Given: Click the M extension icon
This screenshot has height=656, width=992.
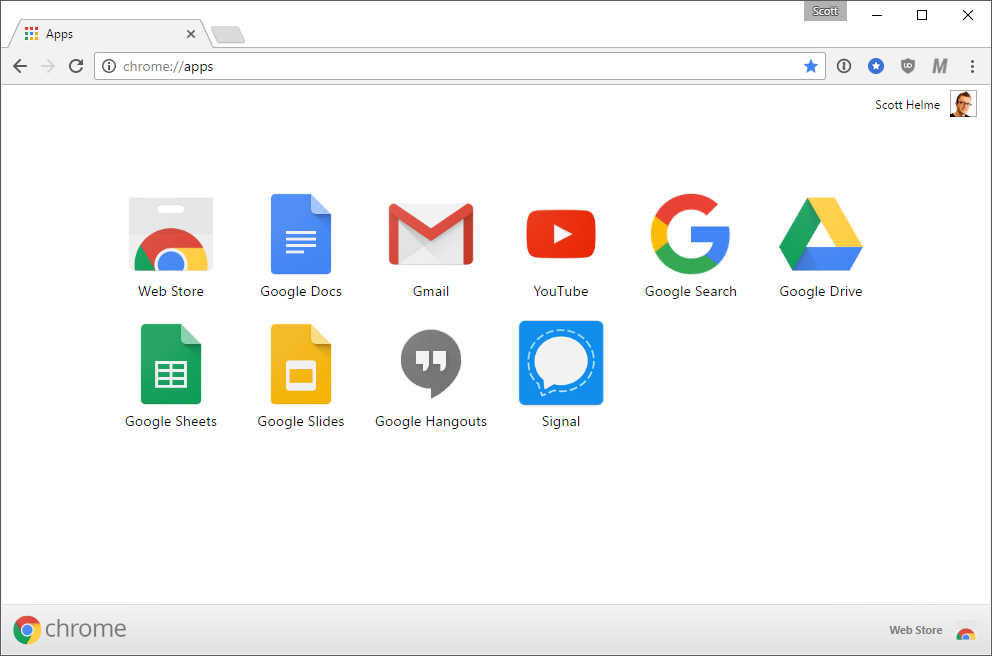Looking at the screenshot, I should click(939, 65).
